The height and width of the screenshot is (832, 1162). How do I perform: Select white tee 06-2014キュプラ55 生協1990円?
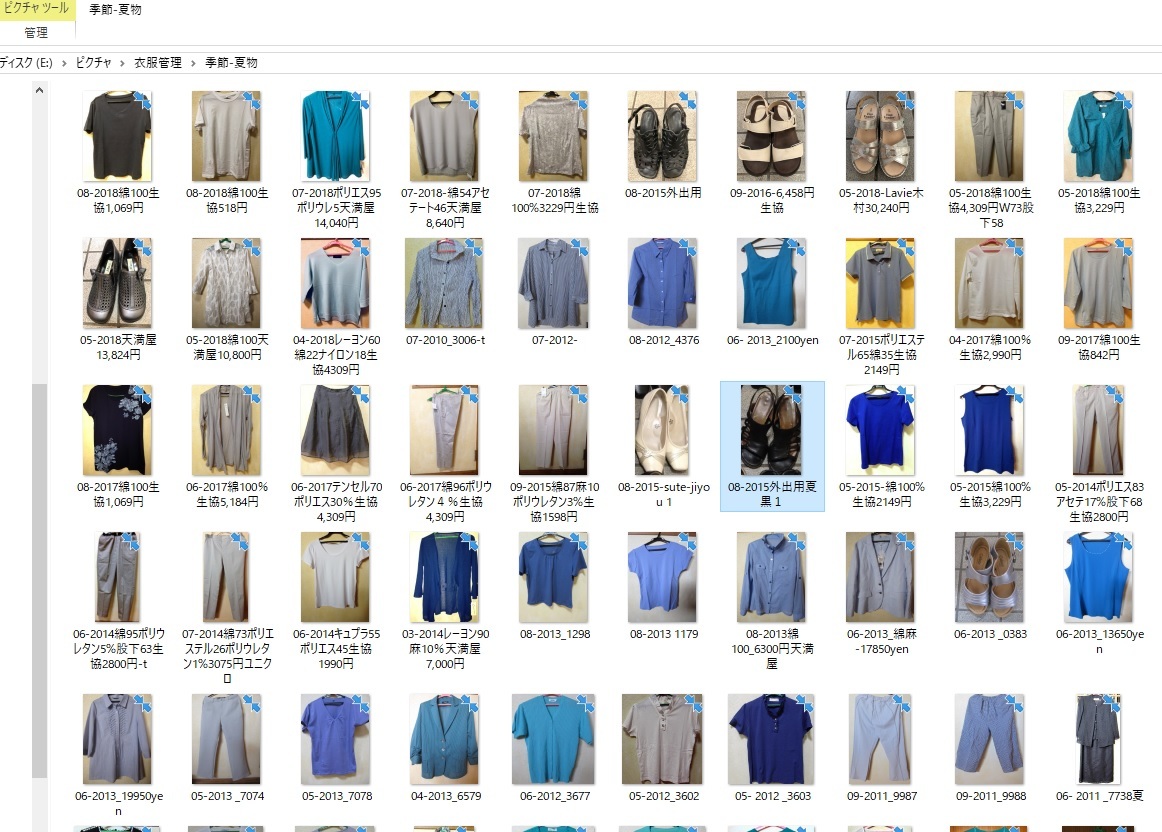[x=336, y=576]
